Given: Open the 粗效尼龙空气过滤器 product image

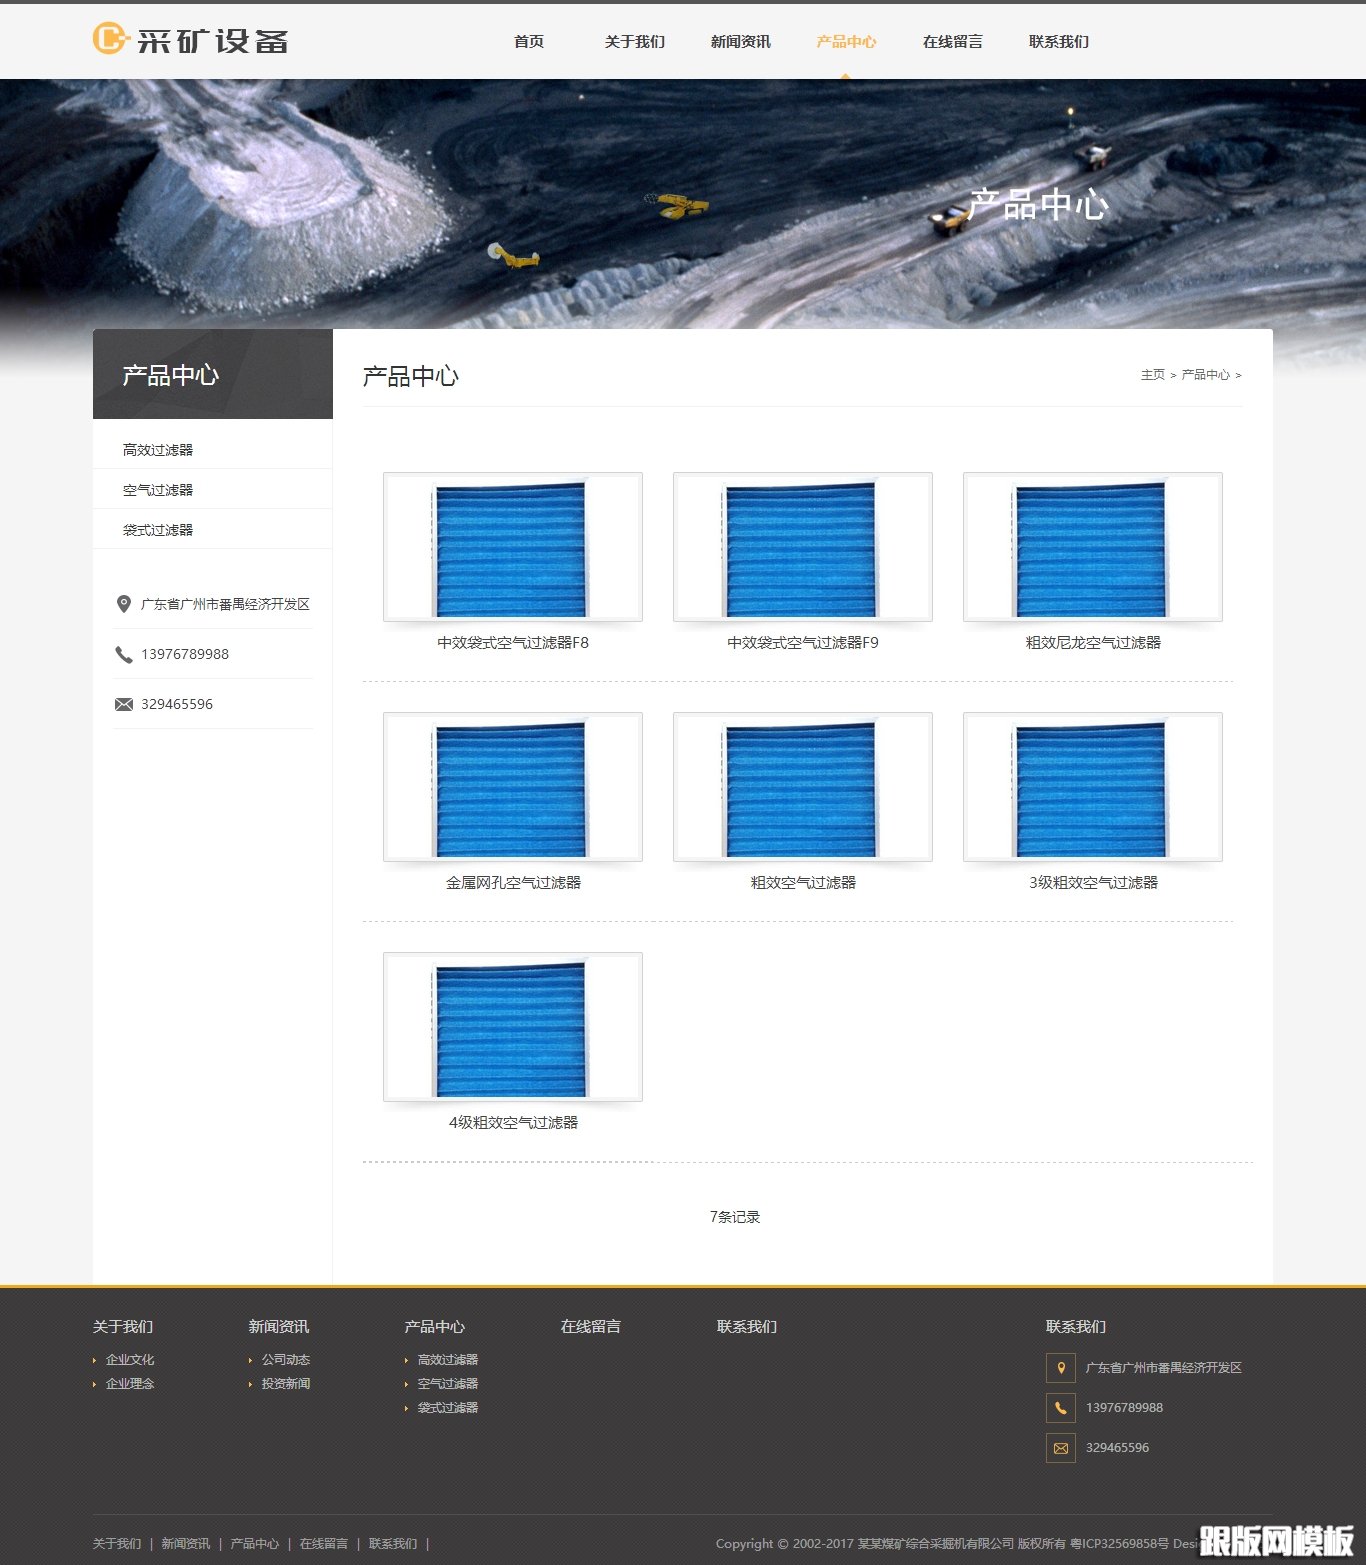Looking at the screenshot, I should pos(1092,547).
